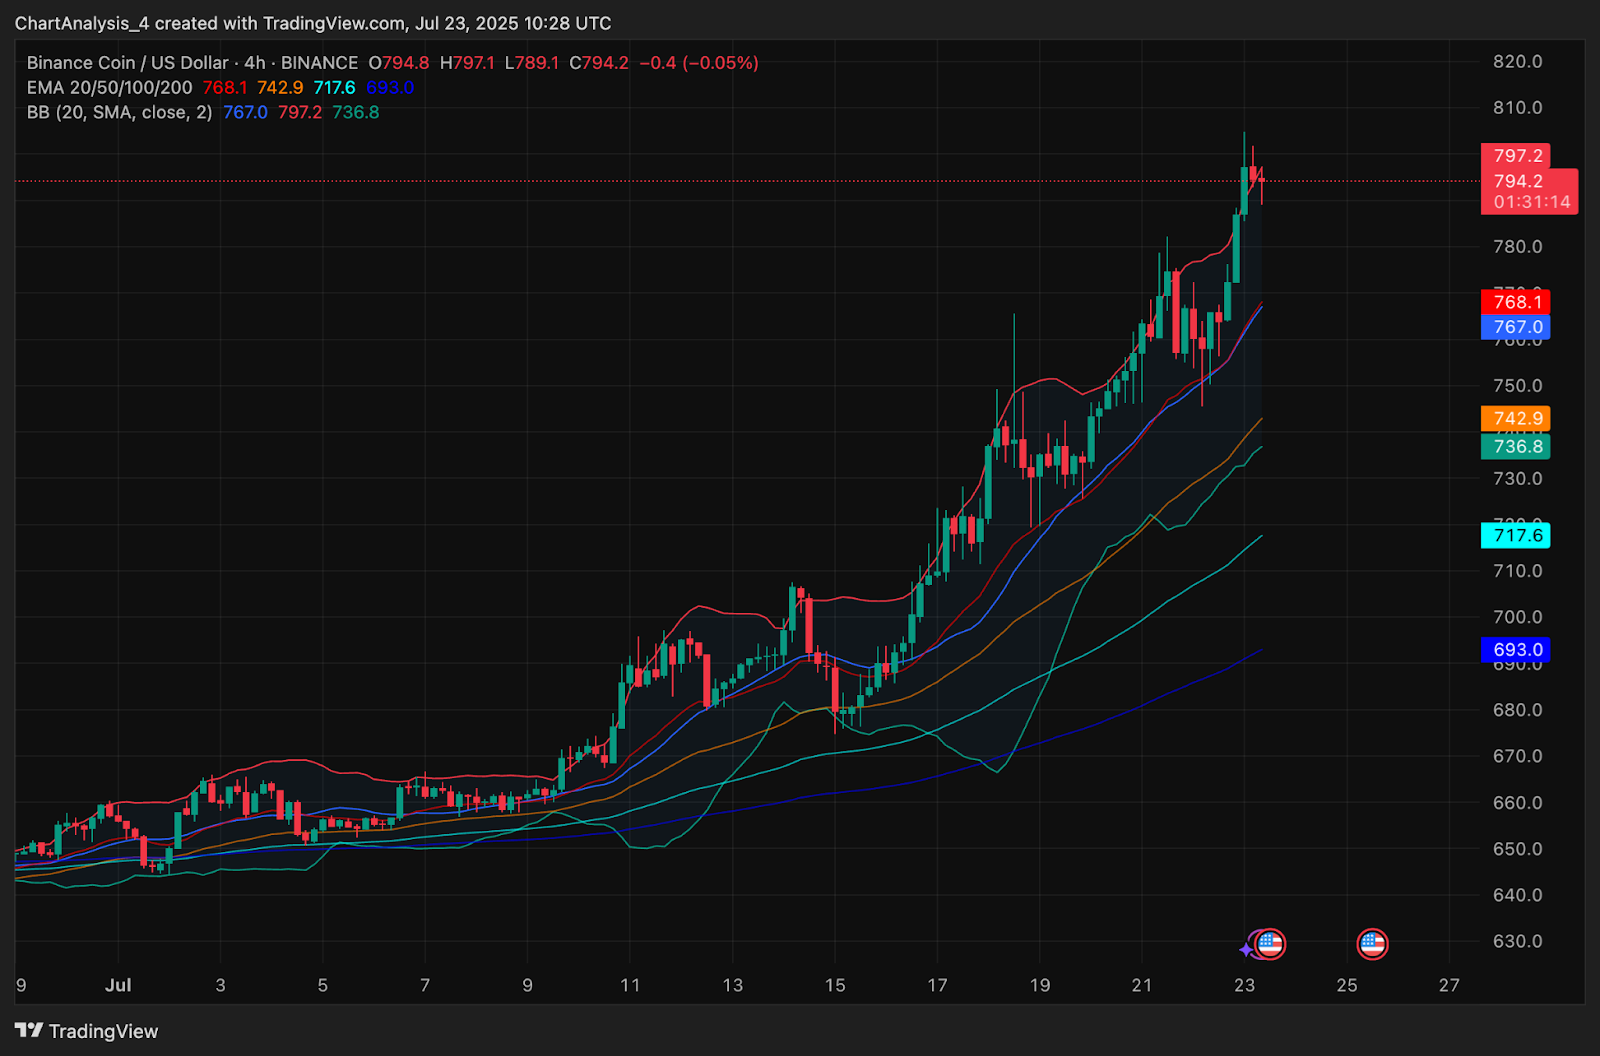Click the 670.0 price axis label
The image size is (1600, 1056).
pyautogui.click(x=1518, y=756)
